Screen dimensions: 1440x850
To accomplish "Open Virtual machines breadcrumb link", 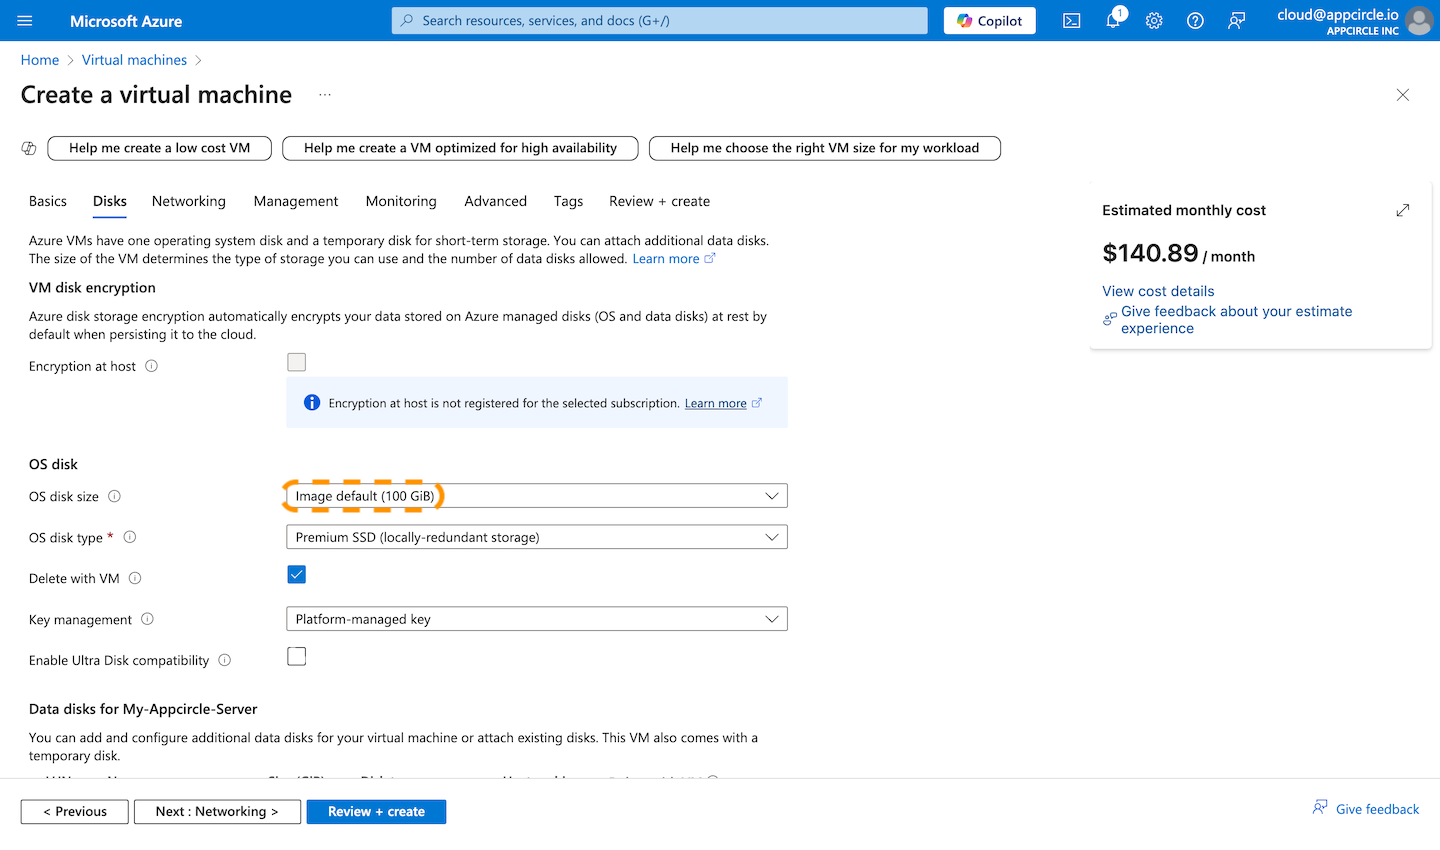I will pos(134,60).
